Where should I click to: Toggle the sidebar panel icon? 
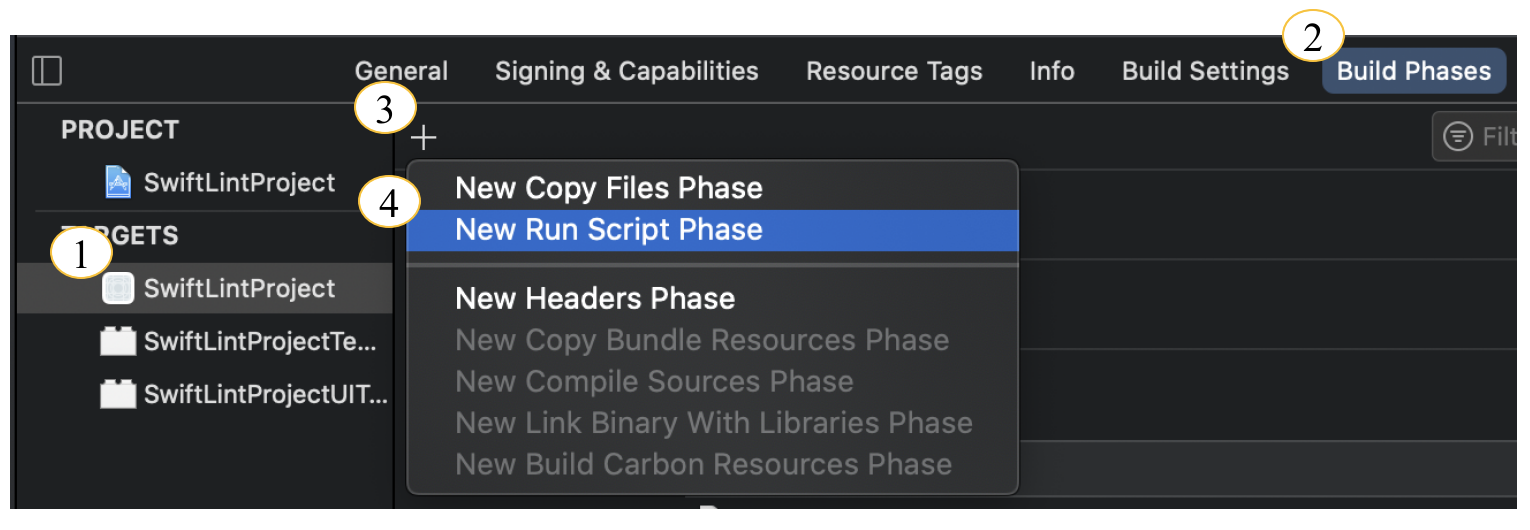click(x=47, y=71)
